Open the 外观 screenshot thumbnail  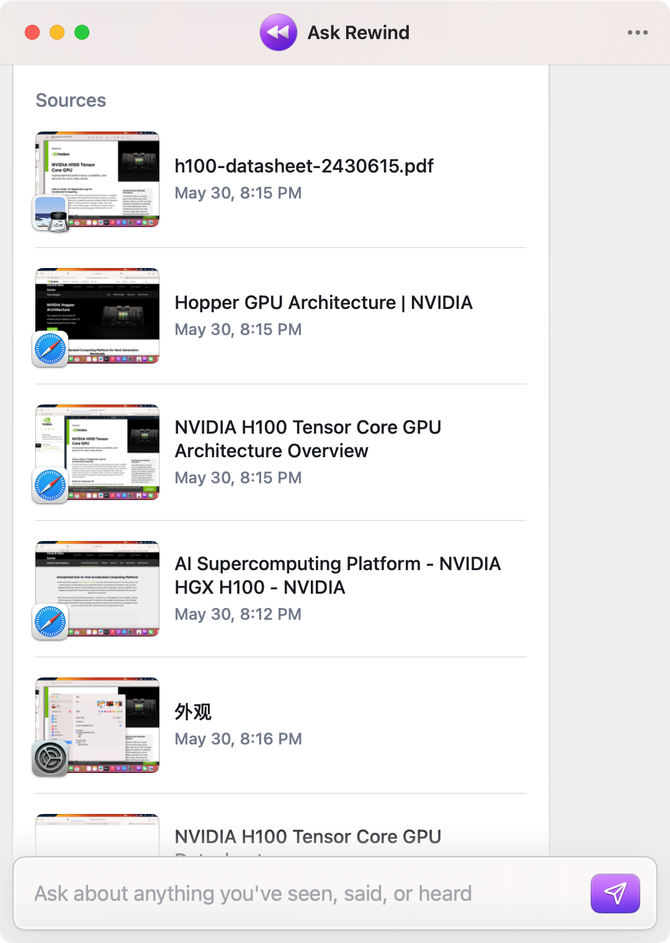(x=97, y=725)
